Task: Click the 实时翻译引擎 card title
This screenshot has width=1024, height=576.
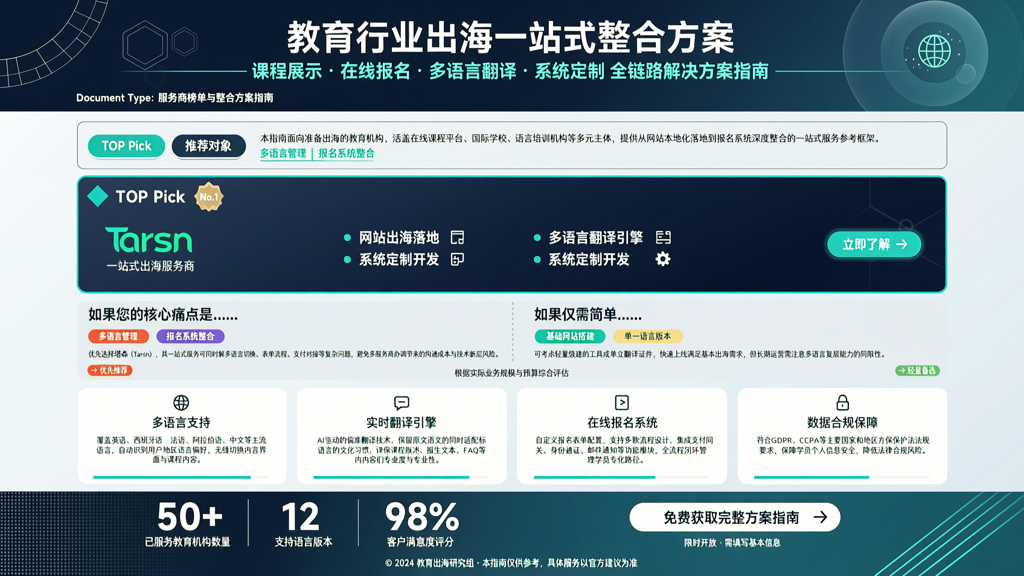Action: pyautogui.click(x=401, y=423)
